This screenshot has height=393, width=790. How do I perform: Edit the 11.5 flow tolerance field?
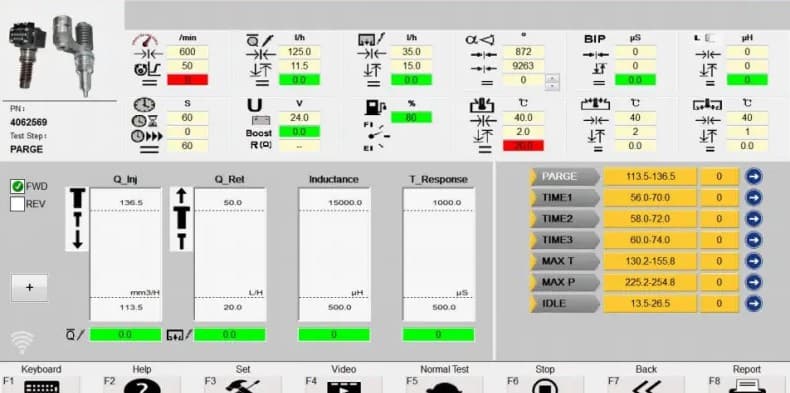(299, 66)
